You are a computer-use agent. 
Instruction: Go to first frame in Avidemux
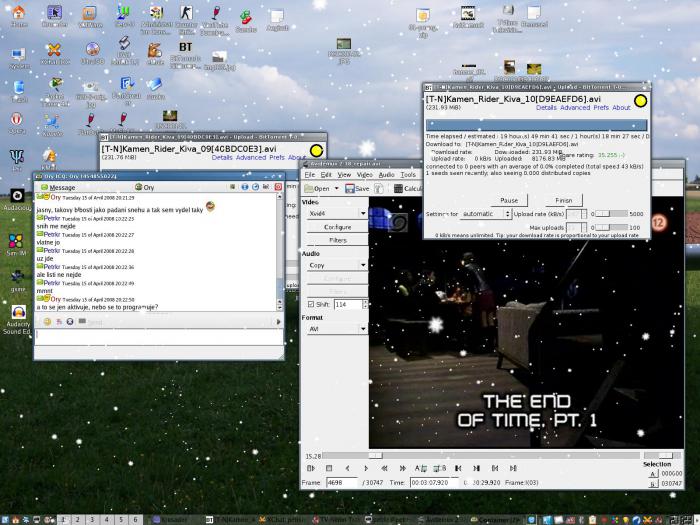pyautogui.click(x=495, y=468)
